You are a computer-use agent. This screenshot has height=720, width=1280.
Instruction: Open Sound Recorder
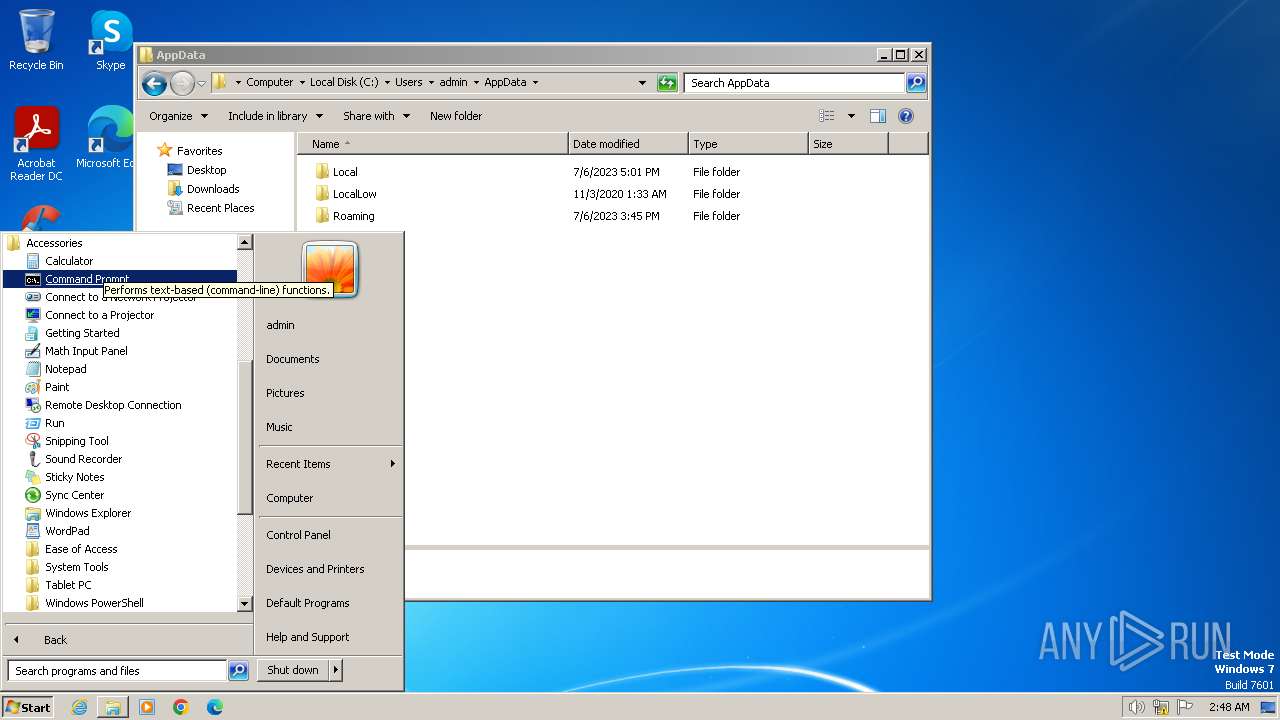83,459
